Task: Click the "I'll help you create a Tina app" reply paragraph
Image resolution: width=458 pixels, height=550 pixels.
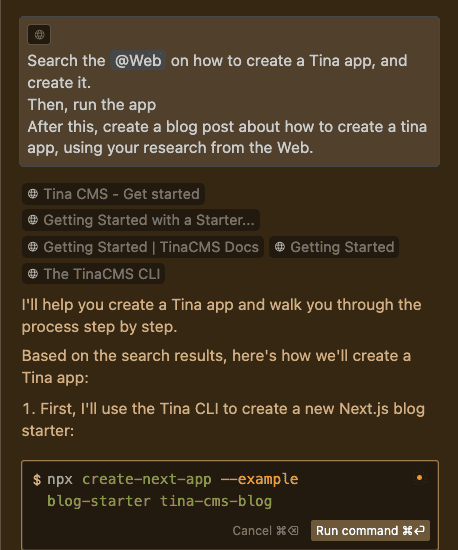Action: tap(221, 316)
